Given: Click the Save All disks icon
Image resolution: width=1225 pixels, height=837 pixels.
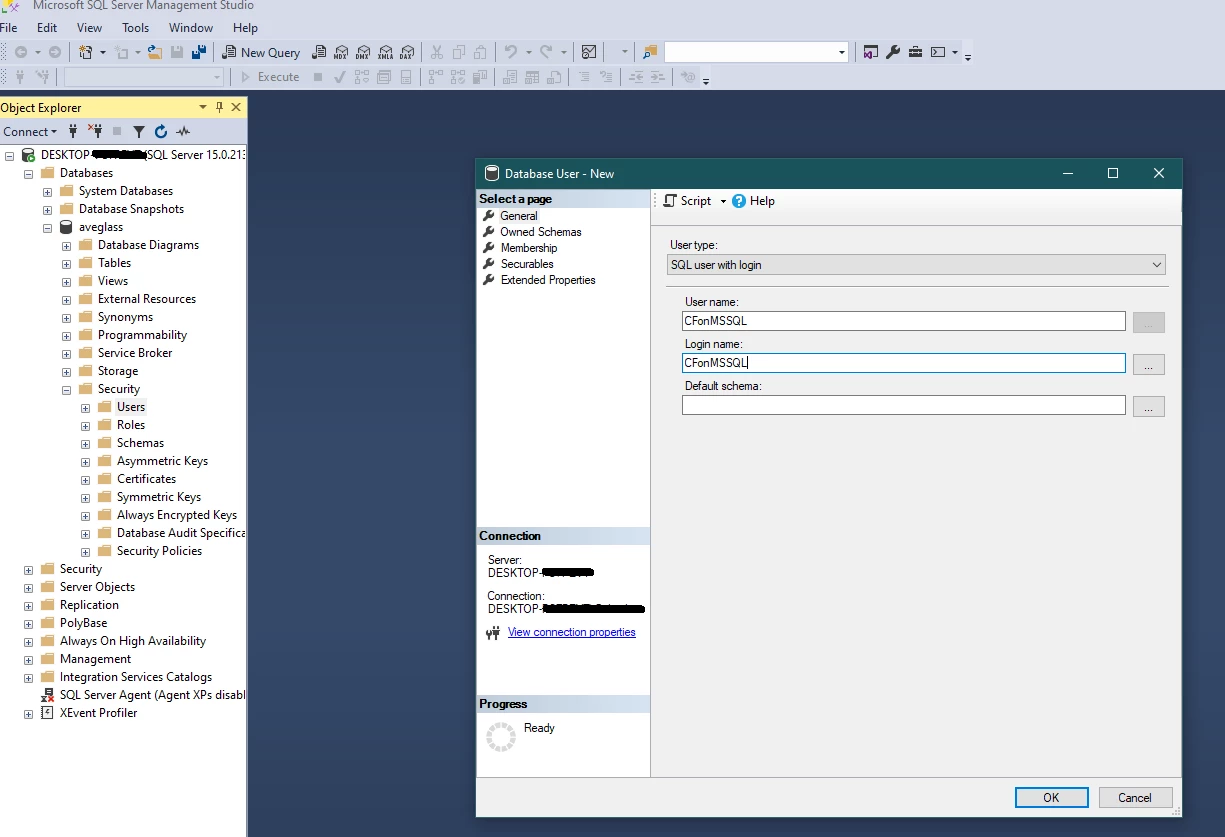Looking at the screenshot, I should coord(199,52).
